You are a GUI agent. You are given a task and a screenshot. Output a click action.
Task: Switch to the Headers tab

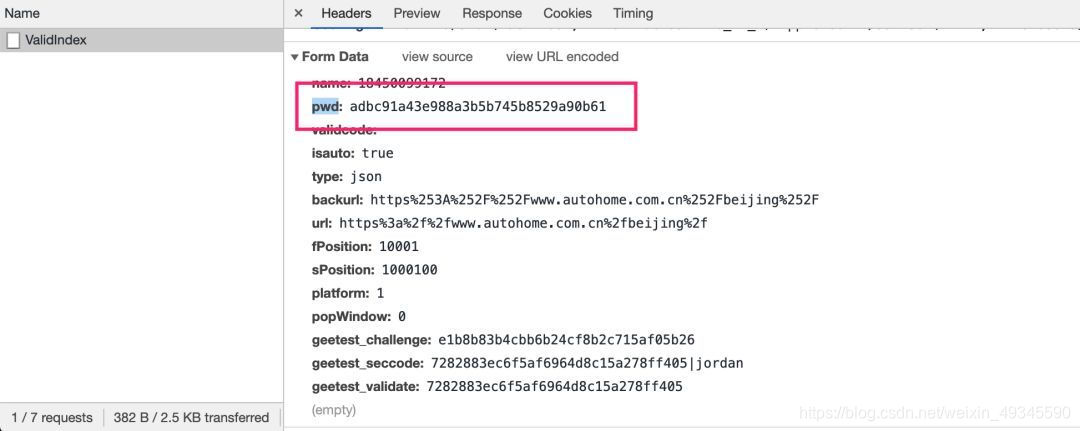pyautogui.click(x=346, y=13)
